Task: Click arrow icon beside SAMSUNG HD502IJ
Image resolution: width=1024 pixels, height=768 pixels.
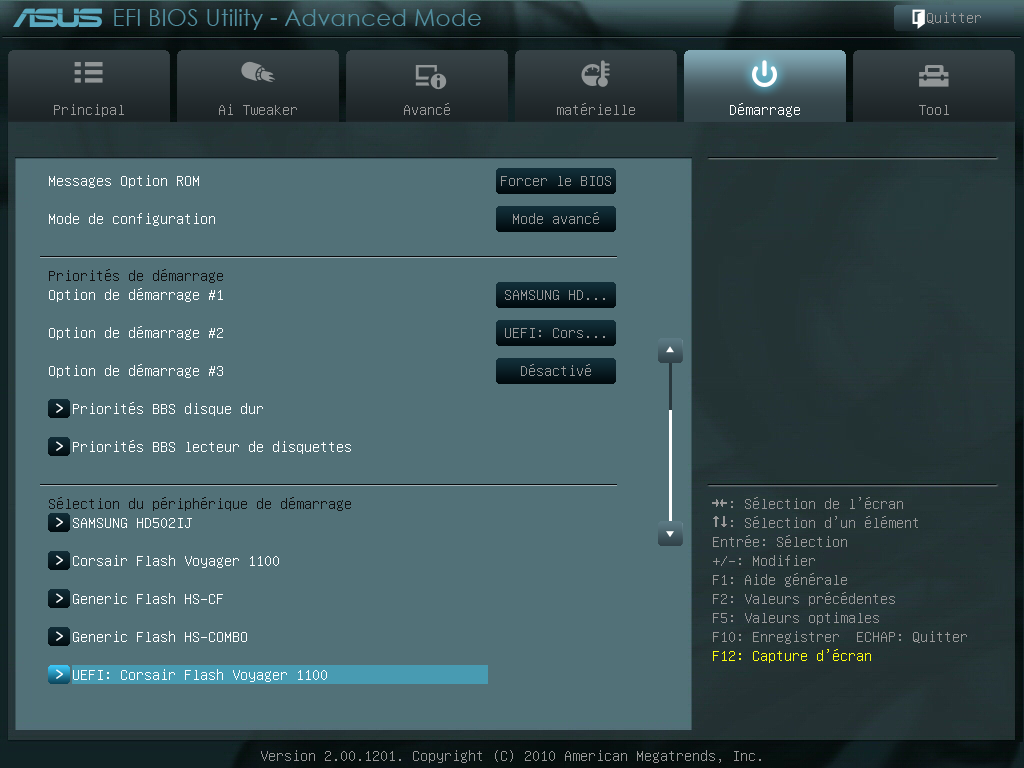Action: pos(58,523)
